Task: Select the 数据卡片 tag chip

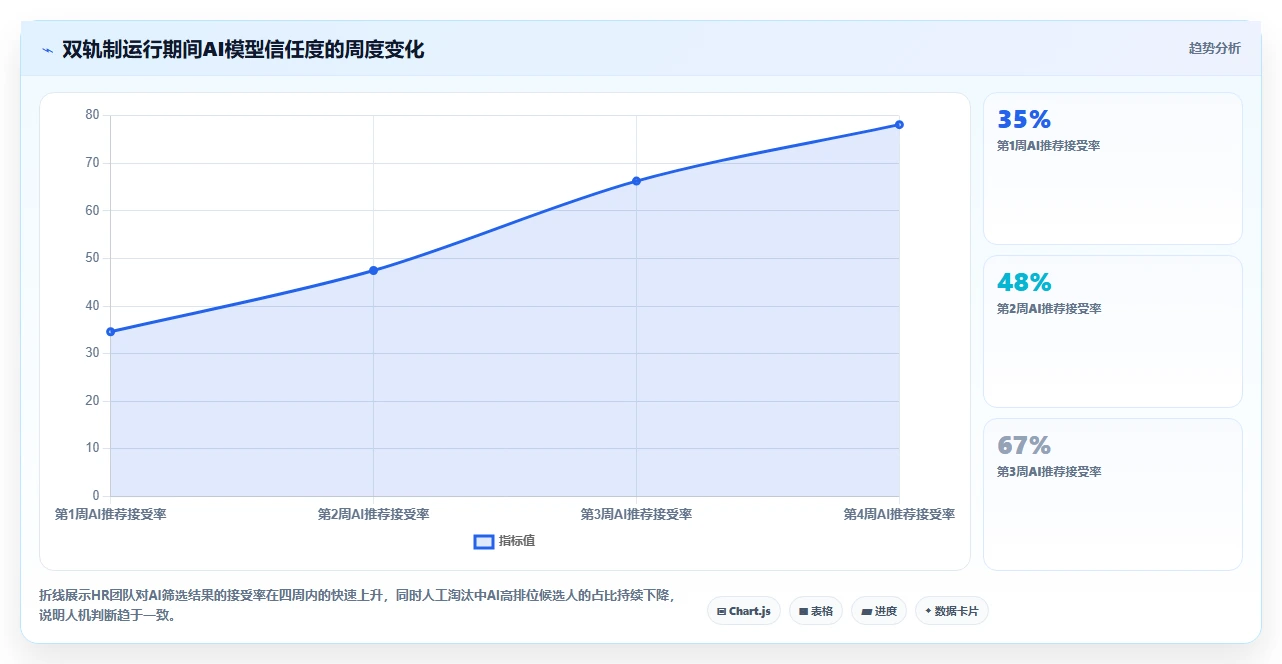Action: point(952,611)
